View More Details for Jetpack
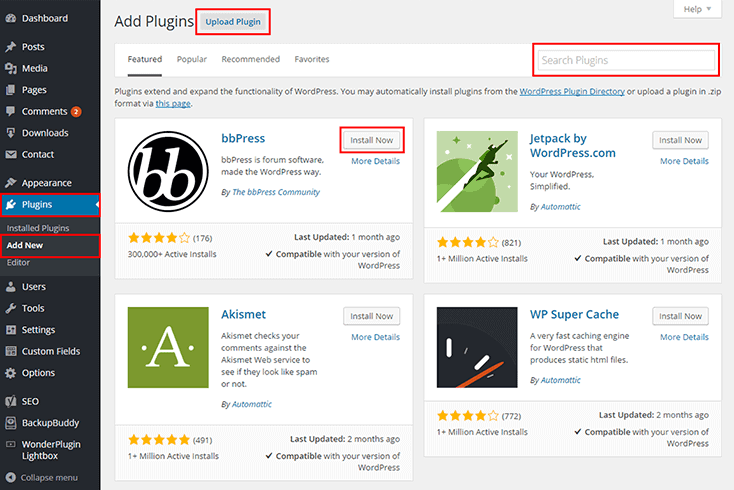Screen dimensions: 734x490 (x=684, y=161)
